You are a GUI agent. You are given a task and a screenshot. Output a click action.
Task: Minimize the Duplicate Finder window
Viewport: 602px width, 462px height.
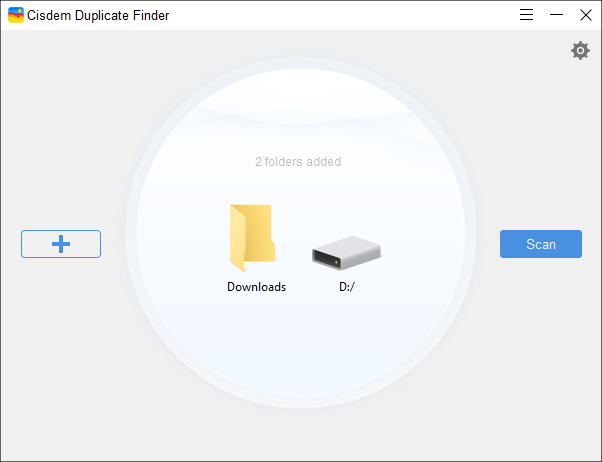point(556,15)
